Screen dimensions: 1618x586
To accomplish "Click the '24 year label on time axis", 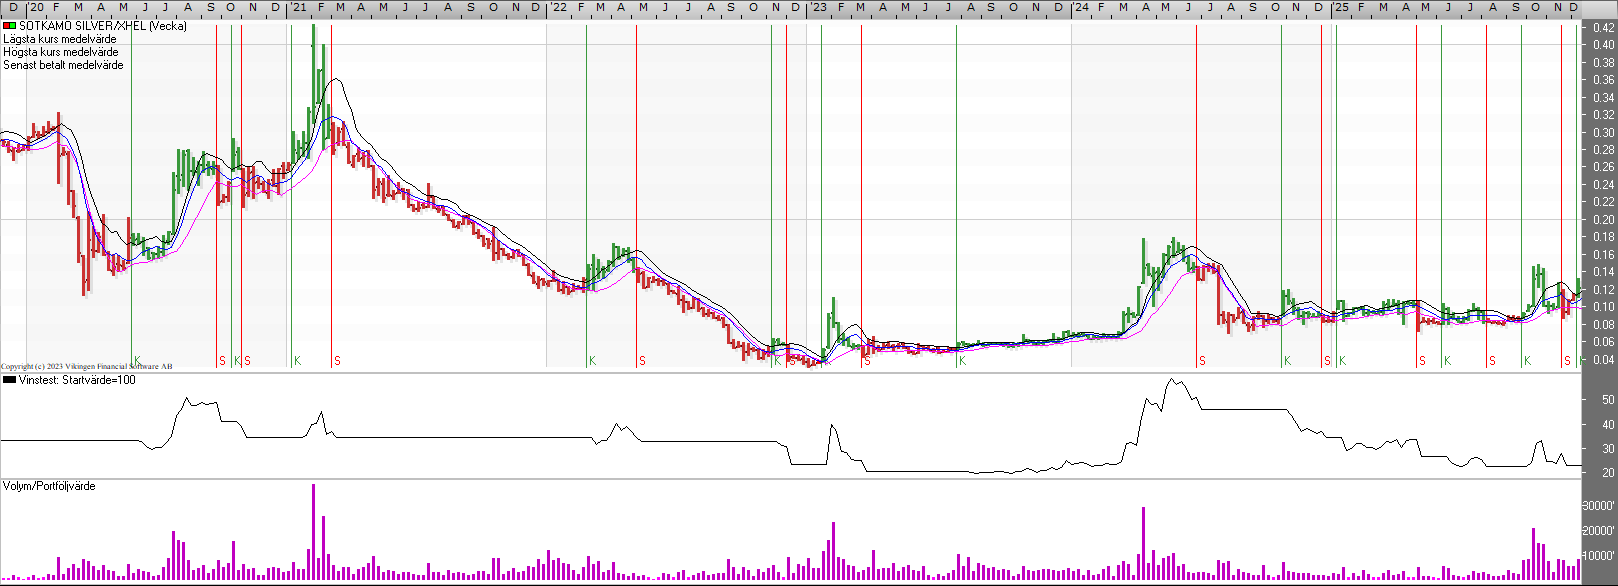I will (x=1081, y=7).
